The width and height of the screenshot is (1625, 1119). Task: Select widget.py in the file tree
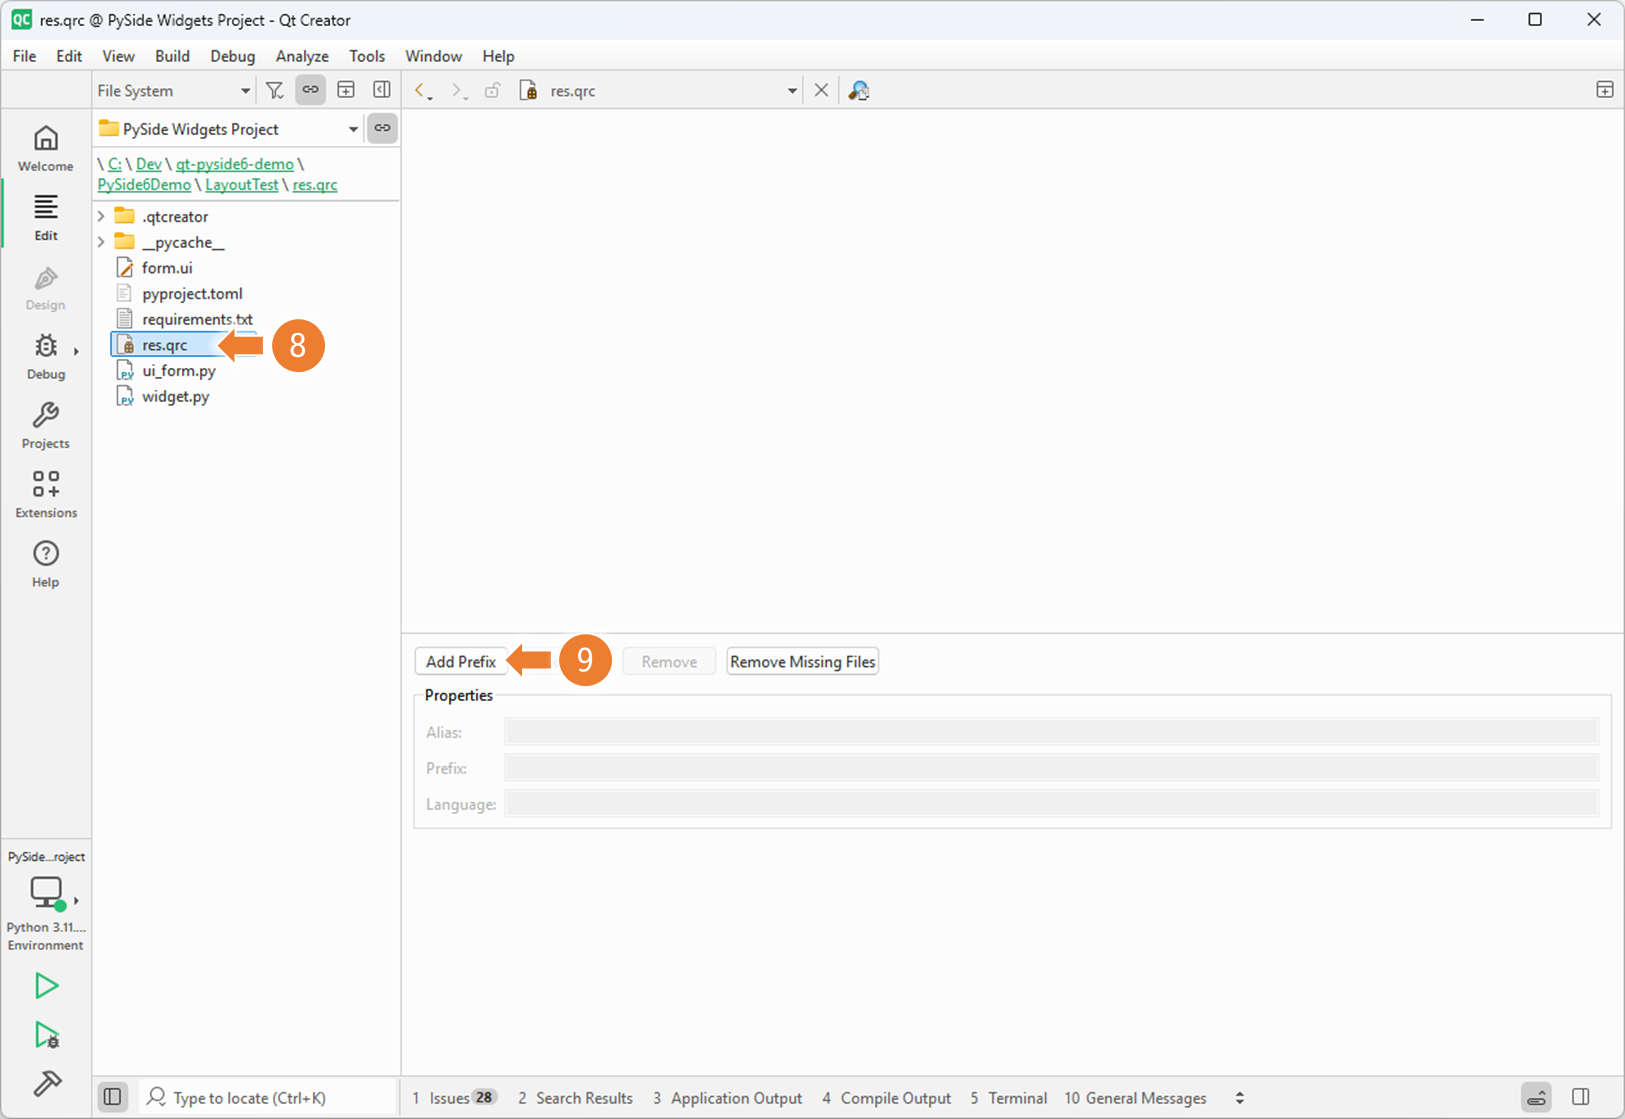coord(175,397)
